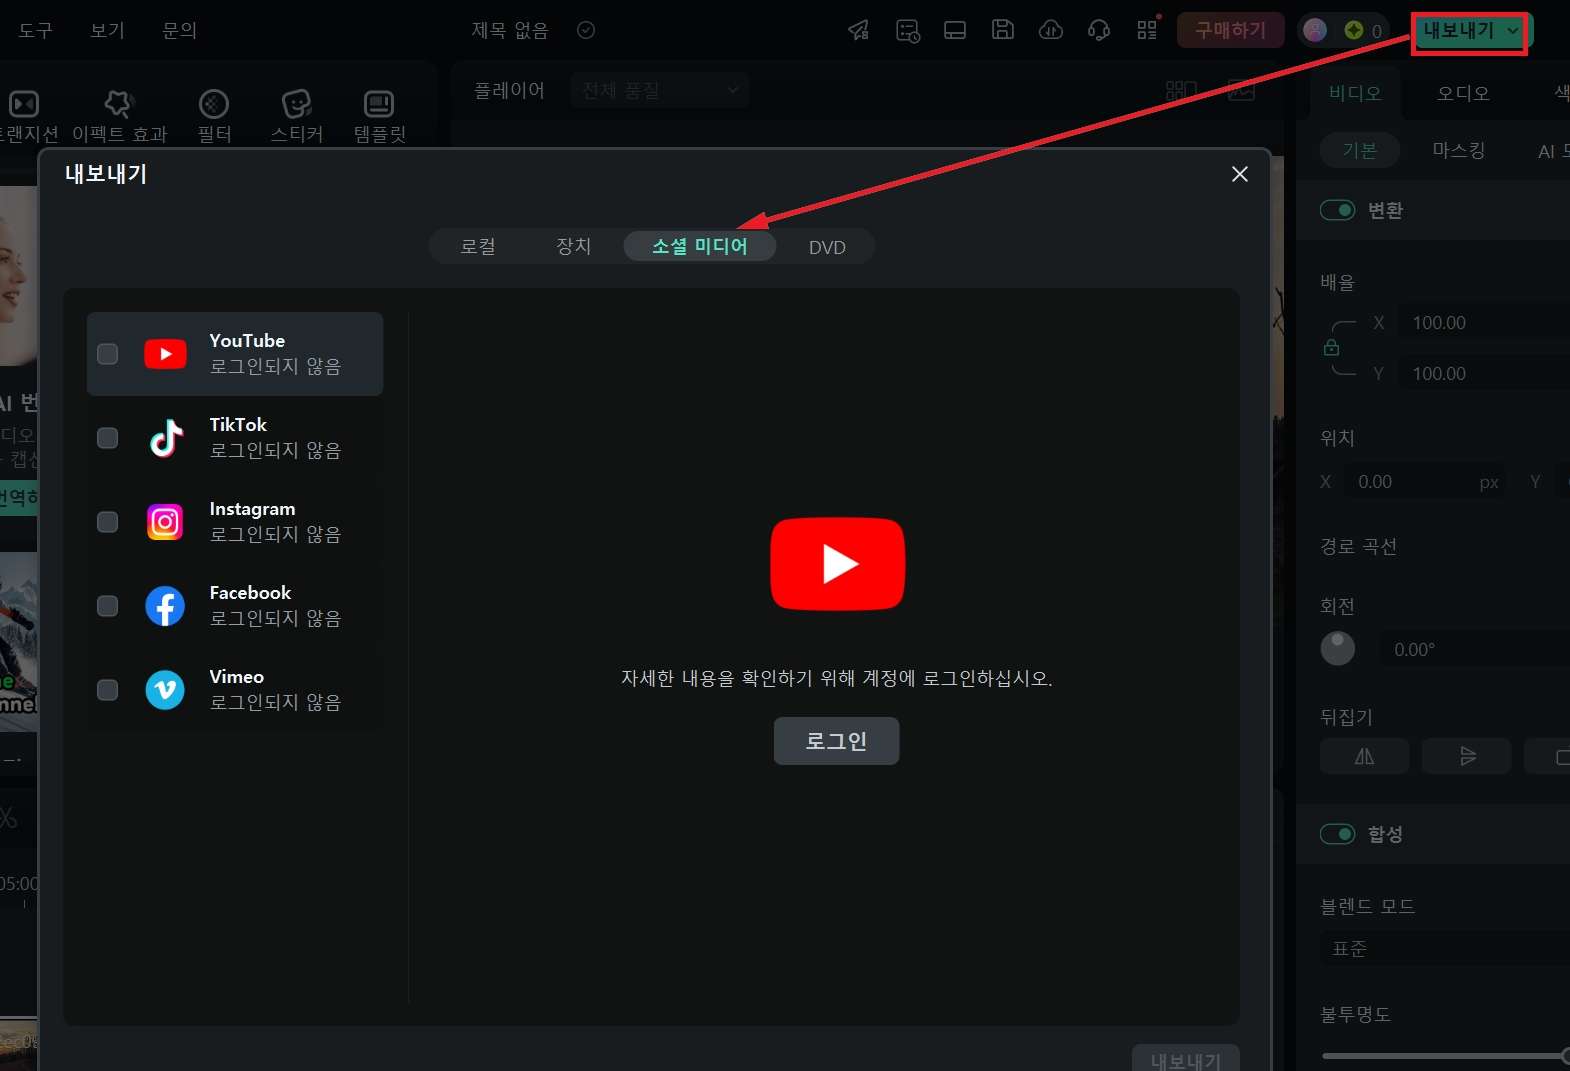Screen dimensions: 1570x1071
Task: Click the flip horizontal icon
Action: [x=1364, y=756]
